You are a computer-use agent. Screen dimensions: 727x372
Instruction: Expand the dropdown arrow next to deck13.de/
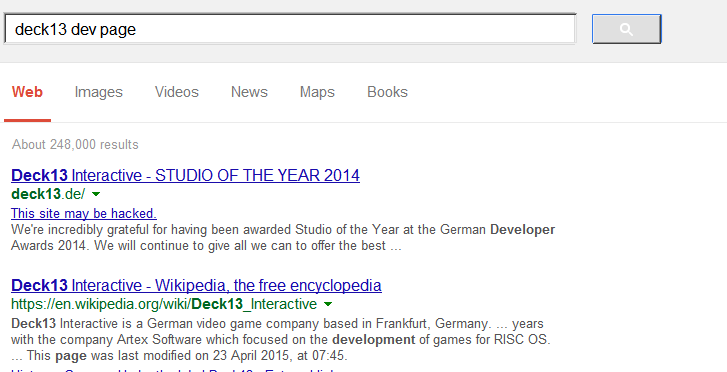click(96, 194)
